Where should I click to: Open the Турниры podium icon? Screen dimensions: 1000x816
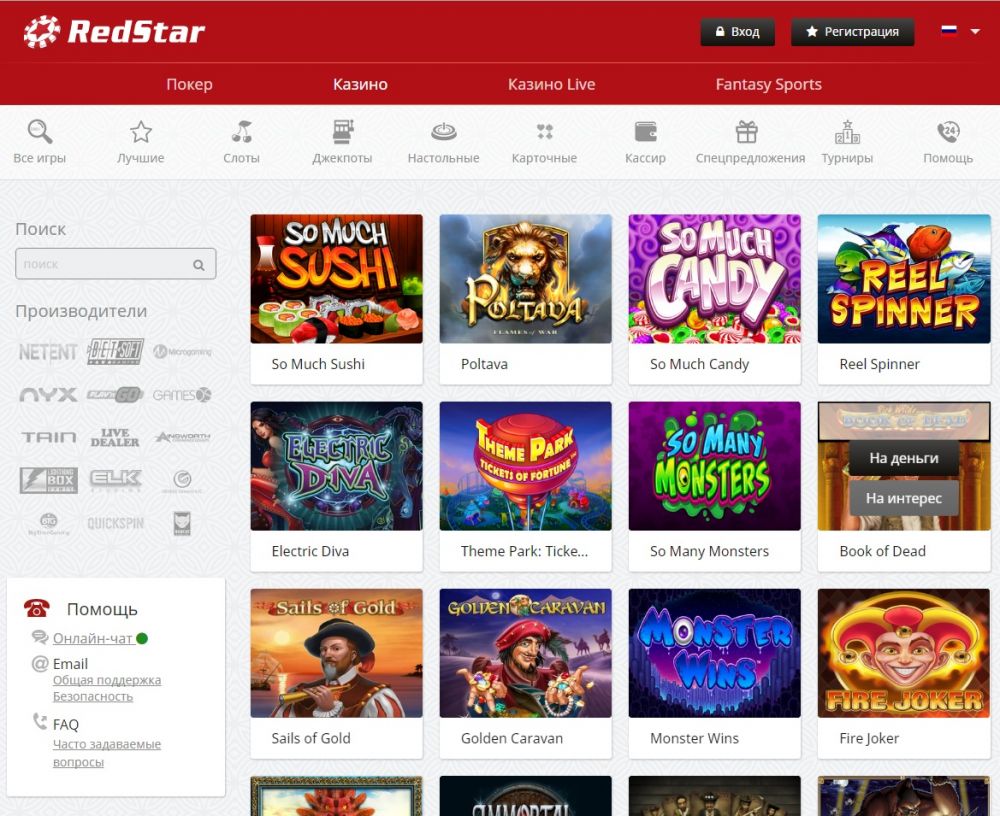848,132
